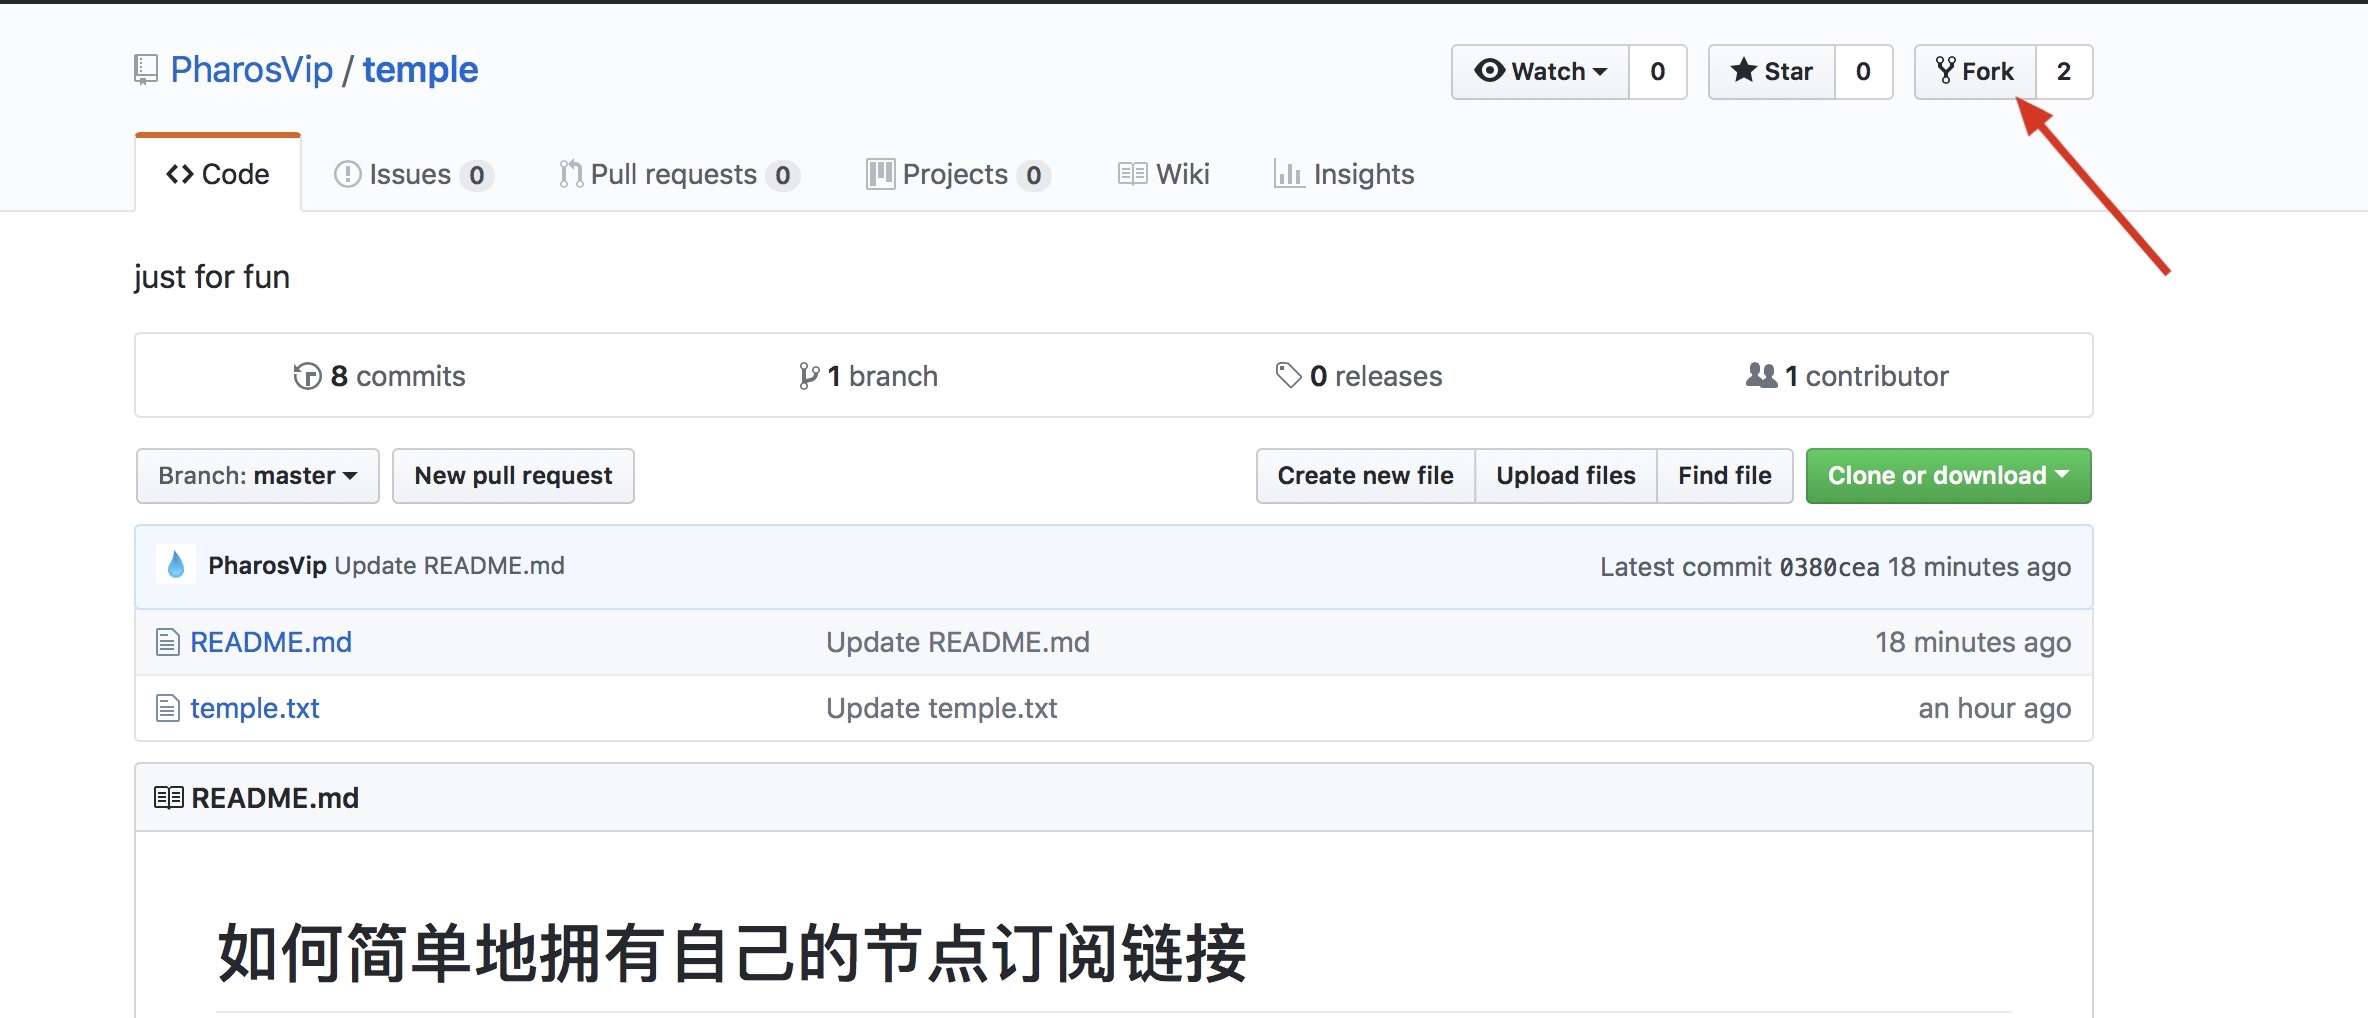Expand Clone or download dropdown
The image size is (2368, 1018).
(1949, 476)
